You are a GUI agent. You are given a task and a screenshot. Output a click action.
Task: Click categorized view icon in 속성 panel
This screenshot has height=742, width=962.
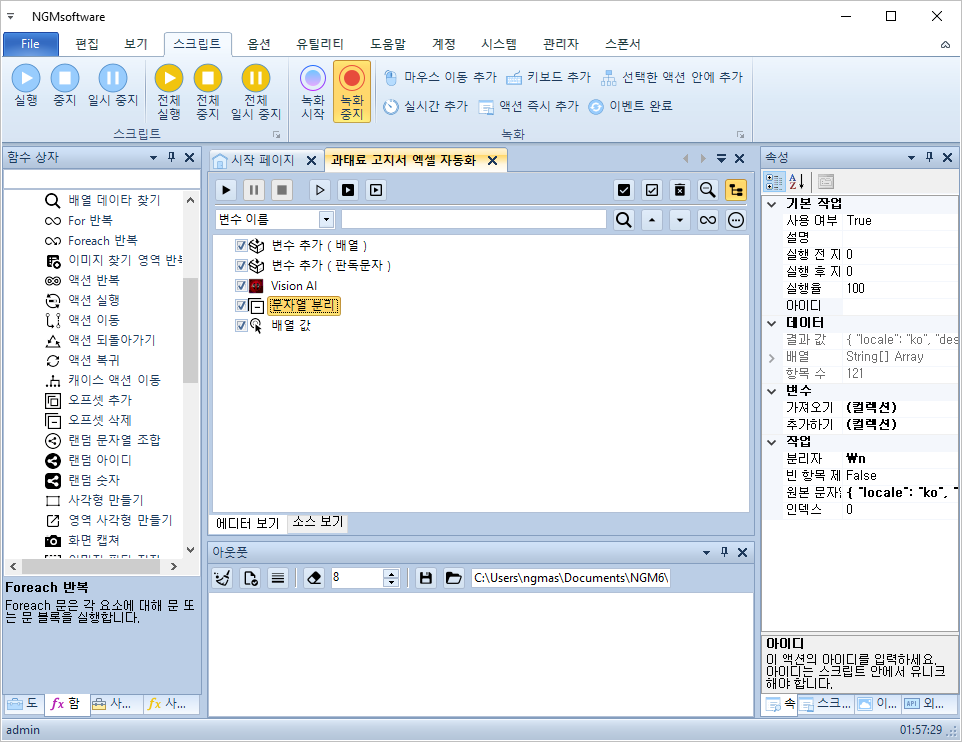pos(774,182)
